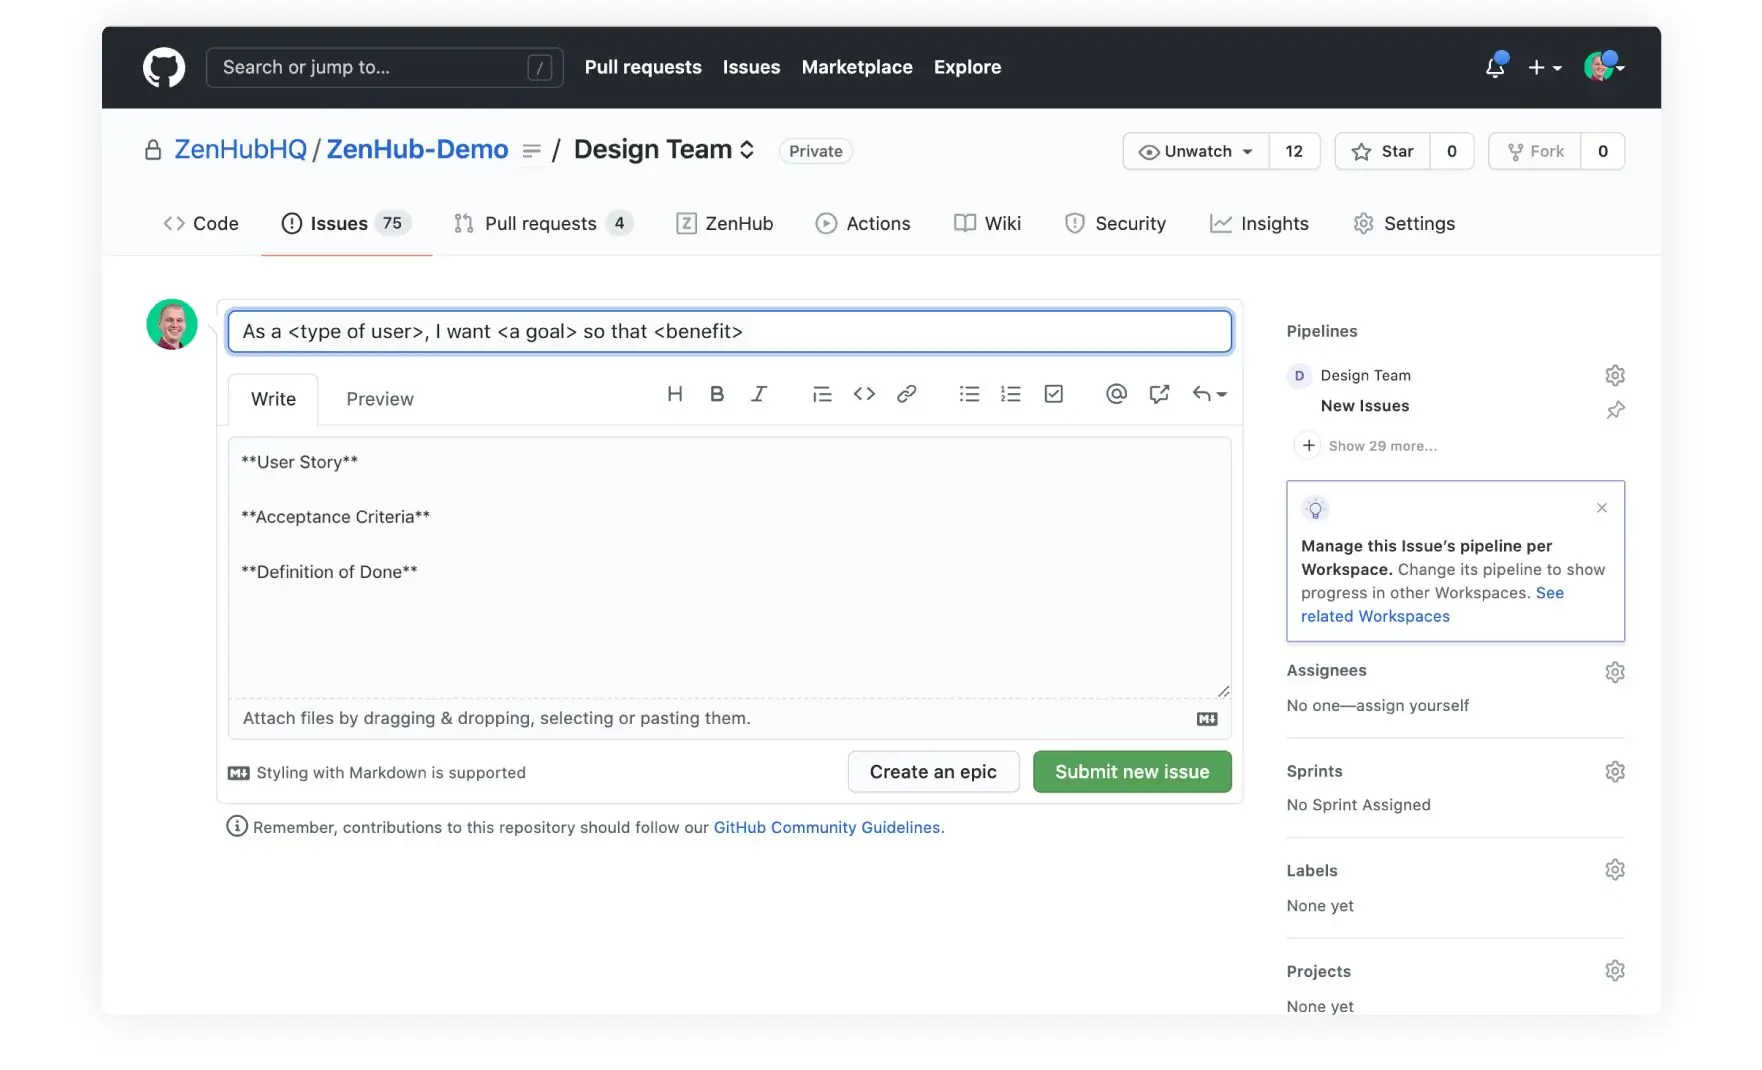
Task: Apply italic text formatting
Action: [x=759, y=394]
